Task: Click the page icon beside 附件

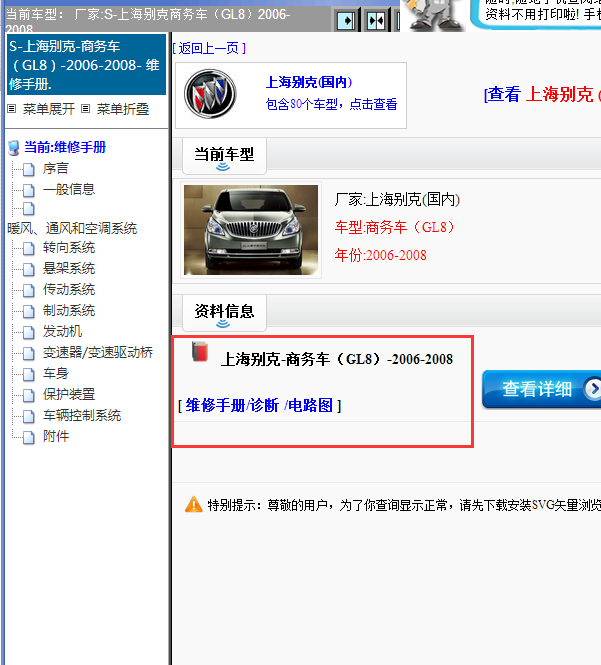Action: click(x=28, y=437)
